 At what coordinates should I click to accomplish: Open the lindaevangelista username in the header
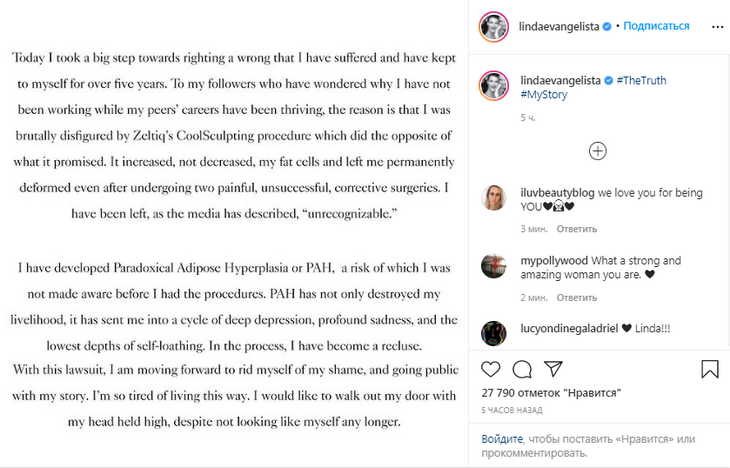tap(558, 26)
